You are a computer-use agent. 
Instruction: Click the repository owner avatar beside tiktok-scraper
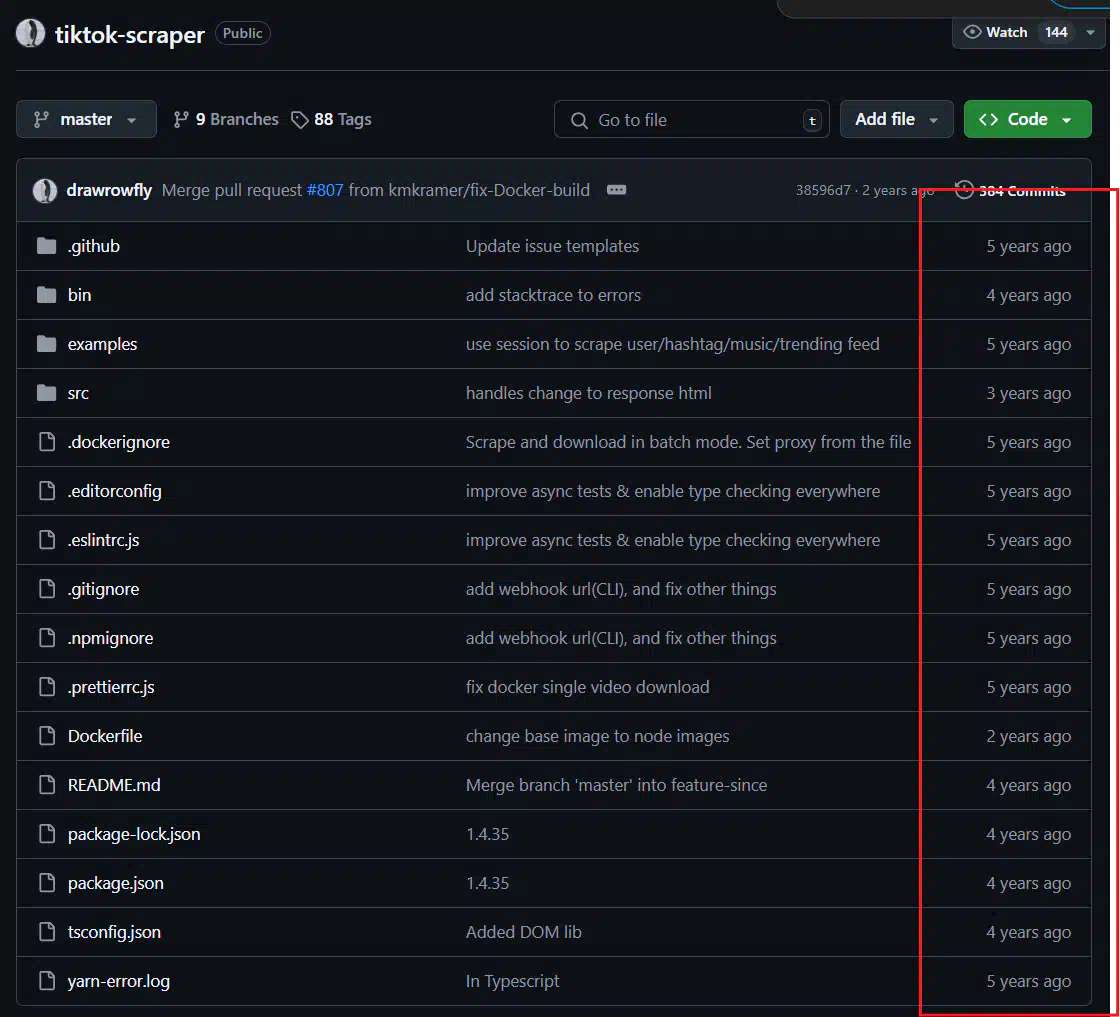tap(31, 34)
